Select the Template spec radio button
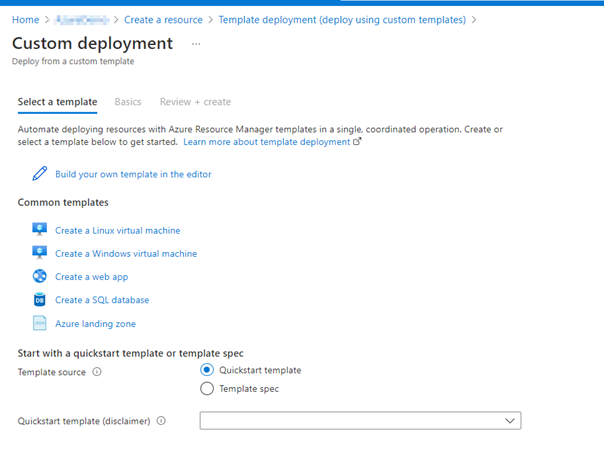The width and height of the screenshot is (604, 452). [207, 388]
